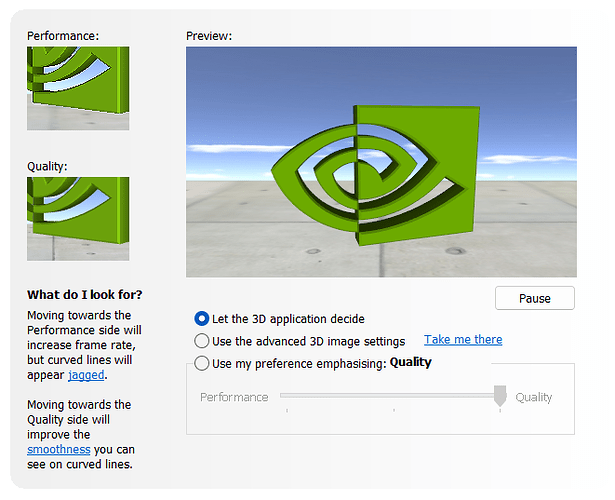Click the bold 'Quality' preference value text
Viewport: 615px width, 500px height.
tap(411, 362)
